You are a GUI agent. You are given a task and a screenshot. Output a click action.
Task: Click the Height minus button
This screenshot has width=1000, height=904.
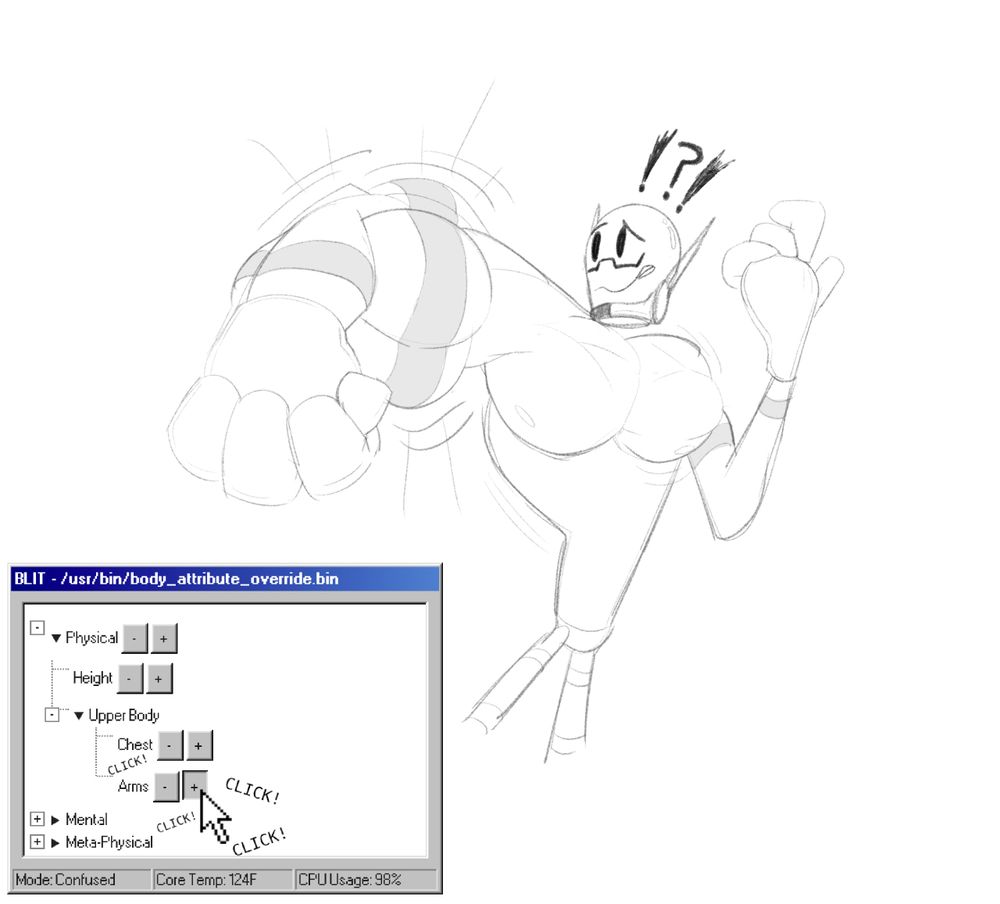(129, 679)
